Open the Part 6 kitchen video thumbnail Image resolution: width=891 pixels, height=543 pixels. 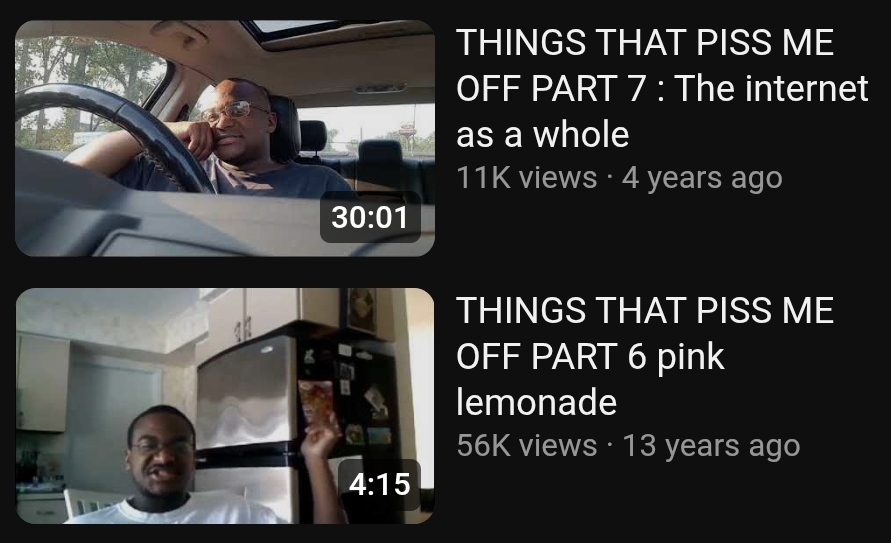[225, 406]
